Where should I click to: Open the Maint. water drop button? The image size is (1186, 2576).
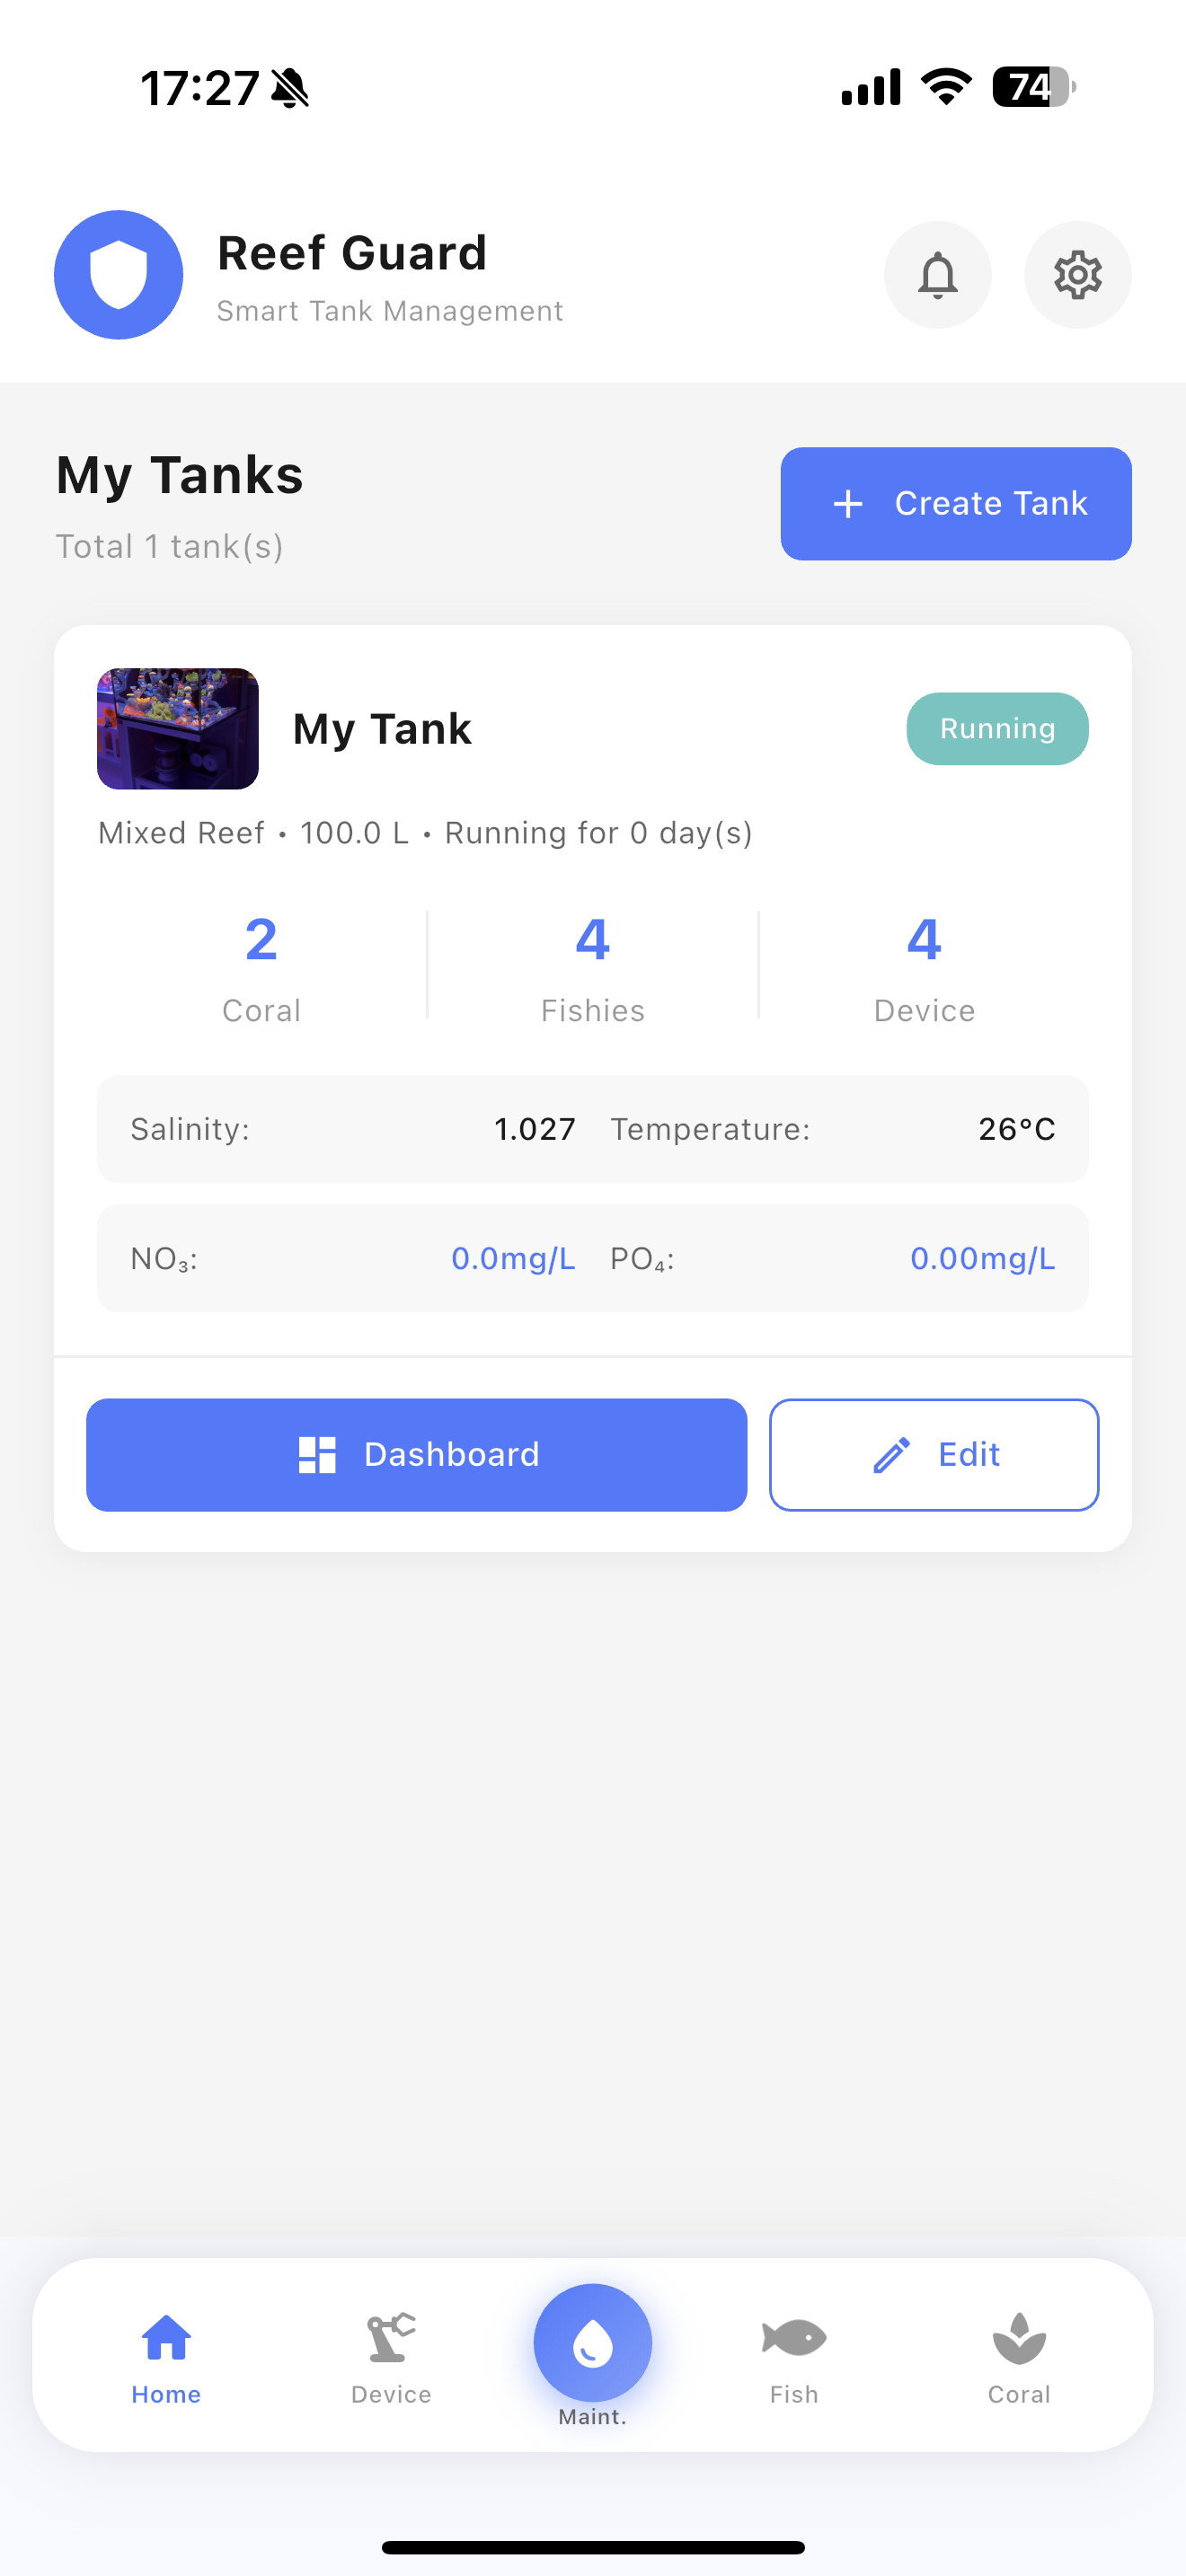[593, 2343]
